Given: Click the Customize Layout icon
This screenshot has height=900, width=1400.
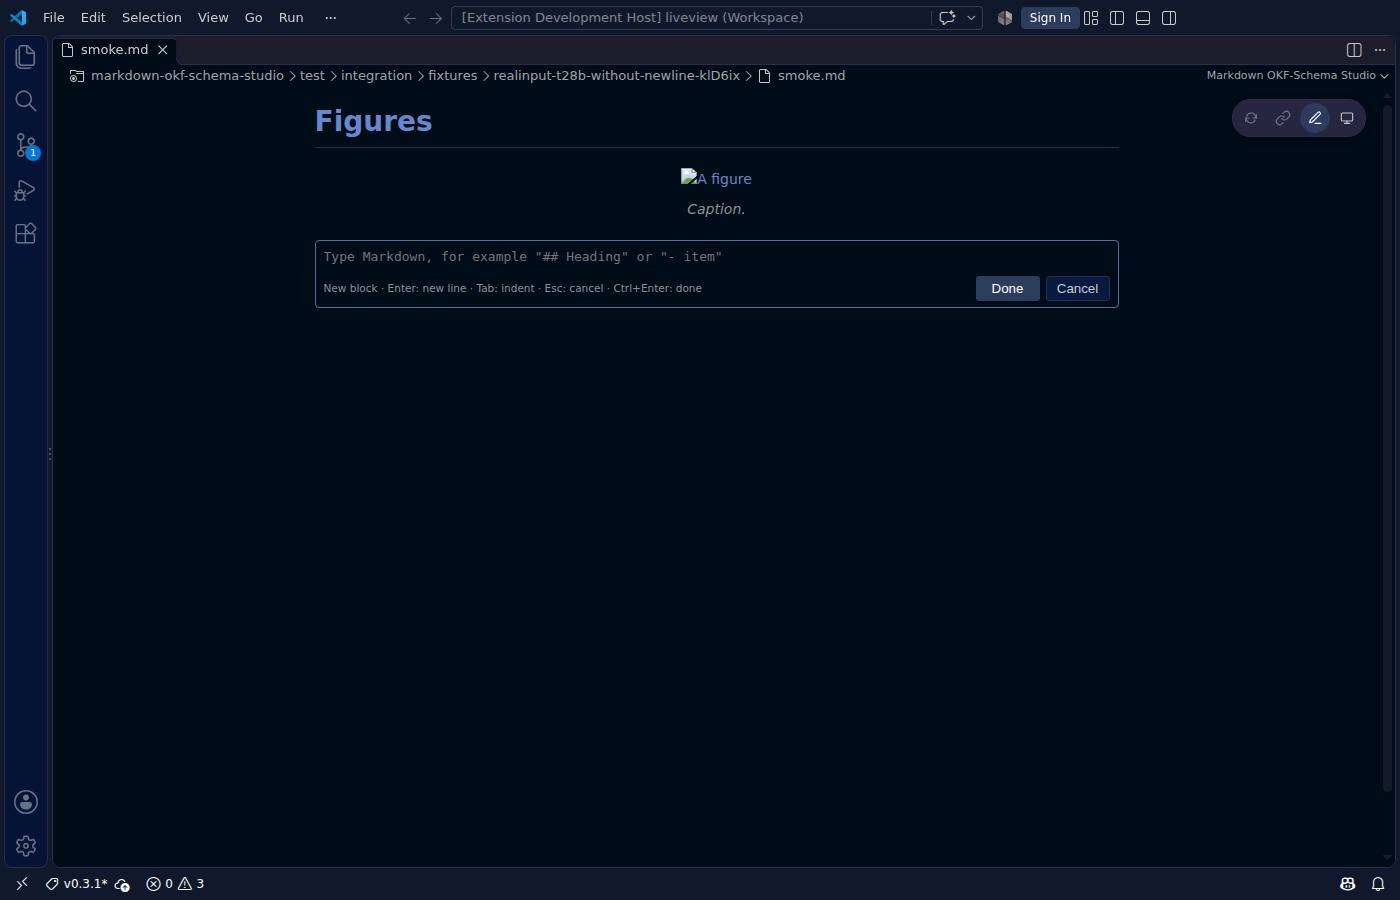Looking at the screenshot, I should pyautogui.click(x=1091, y=18).
